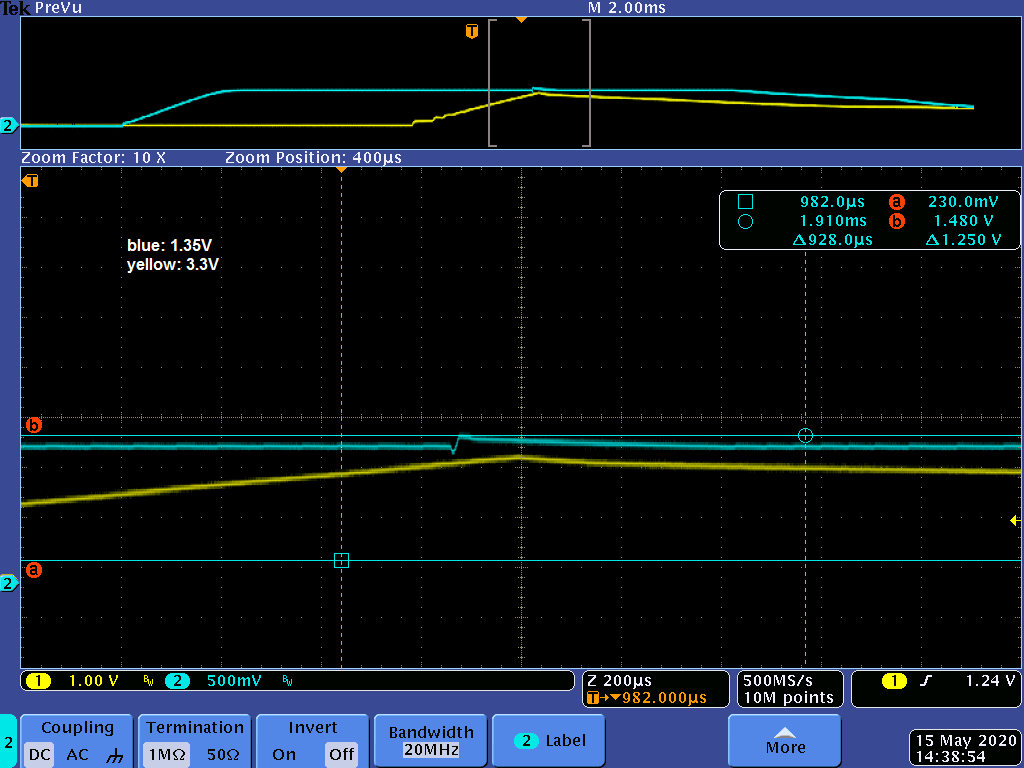
Task: Click the 230.0mV cursor a value
Action: point(963,202)
